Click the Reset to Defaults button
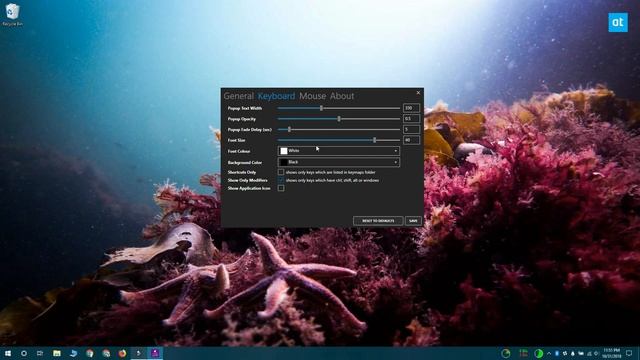The height and width of the screenshot is (360, 640). (x=378, y=221)
